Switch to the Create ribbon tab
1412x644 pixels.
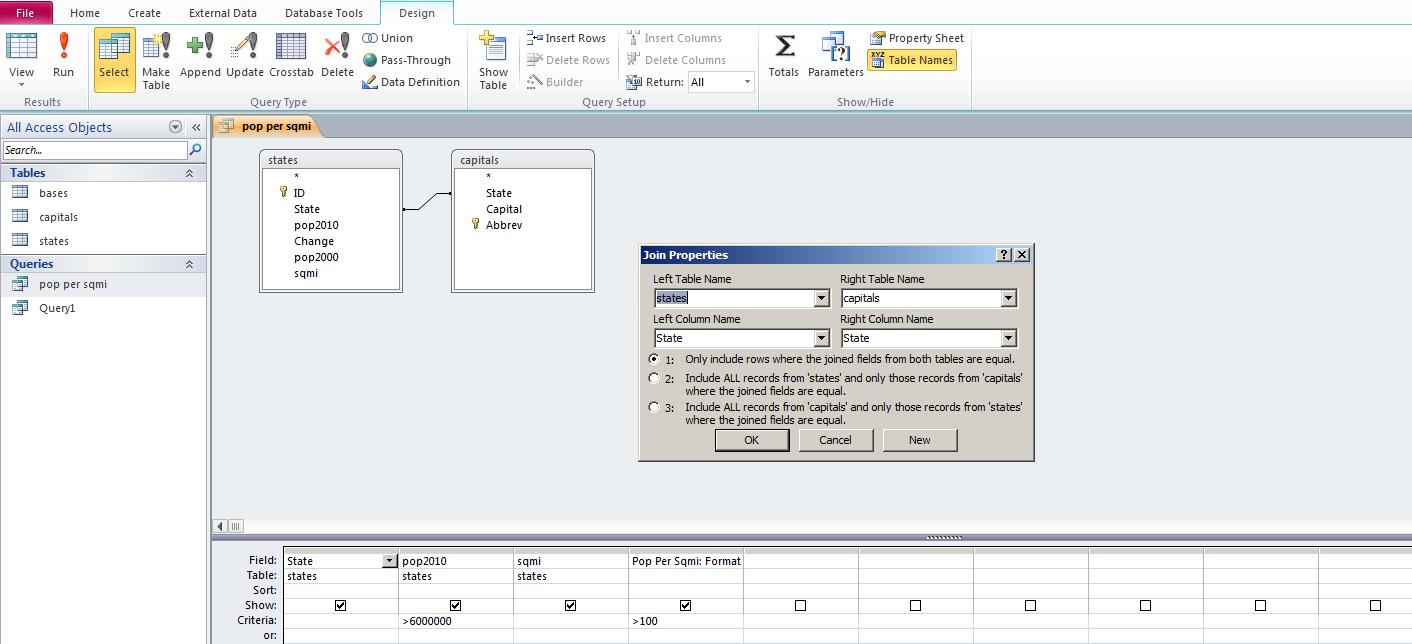pyautogui.click(x=145, y=13)
